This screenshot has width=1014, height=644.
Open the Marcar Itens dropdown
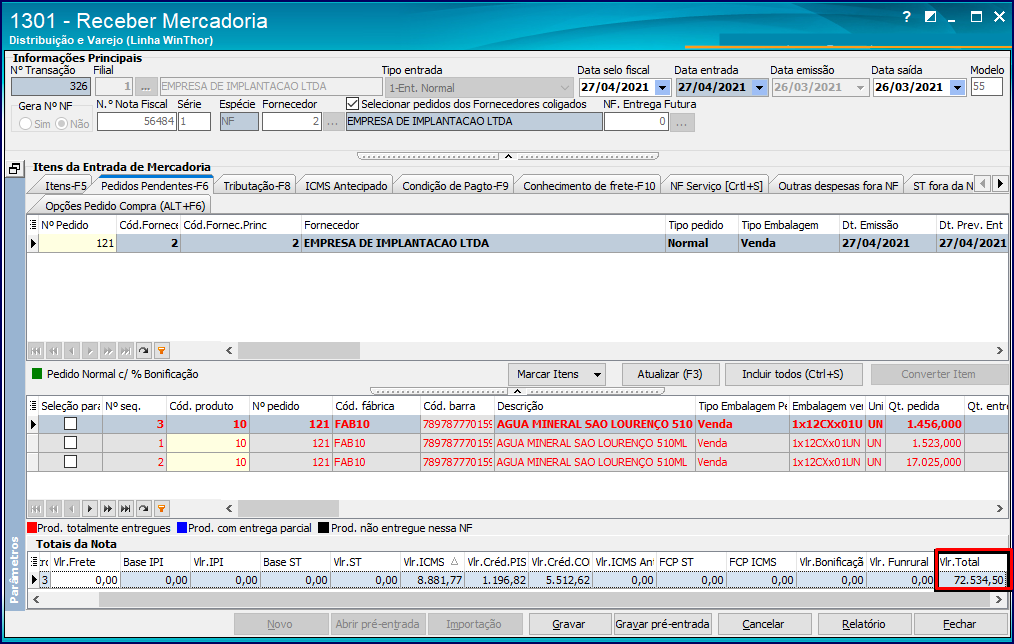point(598,374)
